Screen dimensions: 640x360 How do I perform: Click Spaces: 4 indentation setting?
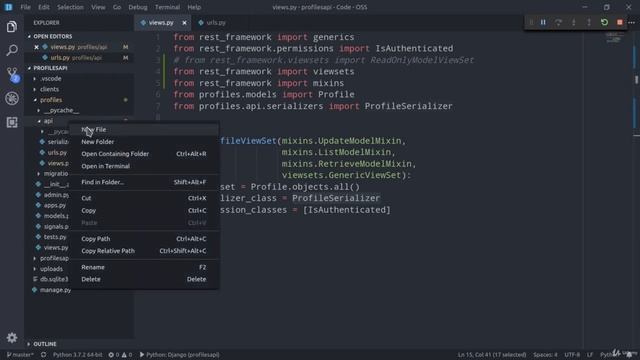(545, 355)
